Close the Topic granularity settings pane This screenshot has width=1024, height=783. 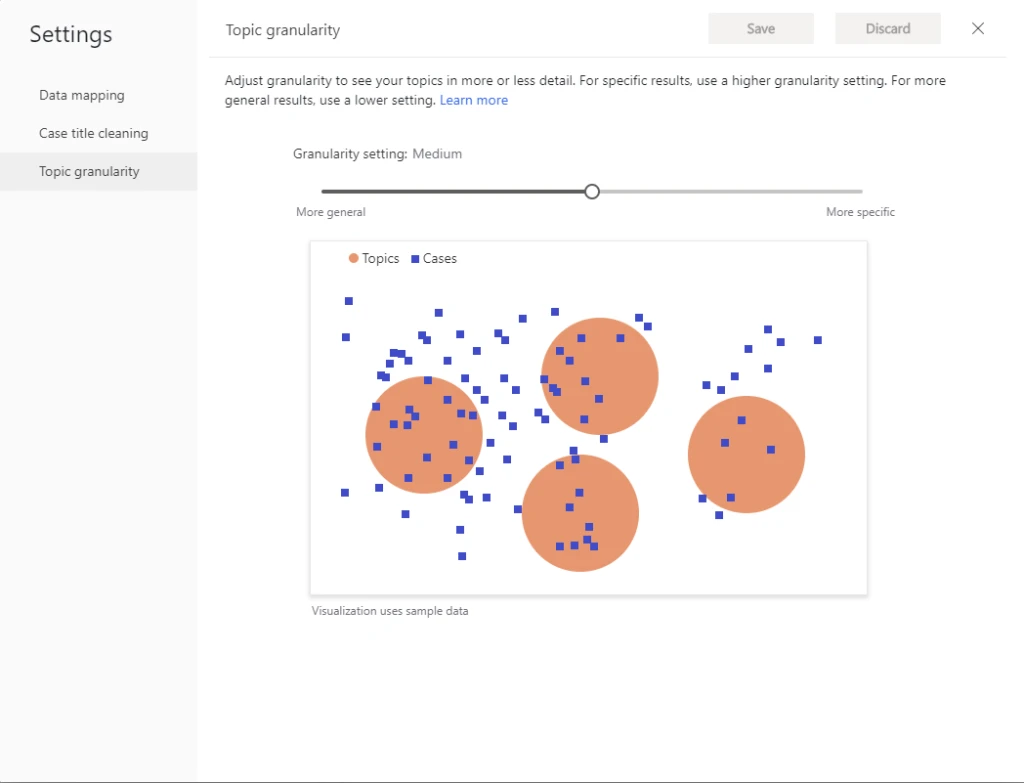pos(977,28)
